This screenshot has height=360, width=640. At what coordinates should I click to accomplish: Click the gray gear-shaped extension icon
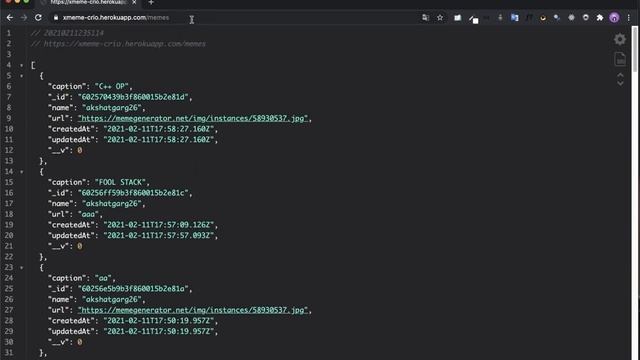571,18
